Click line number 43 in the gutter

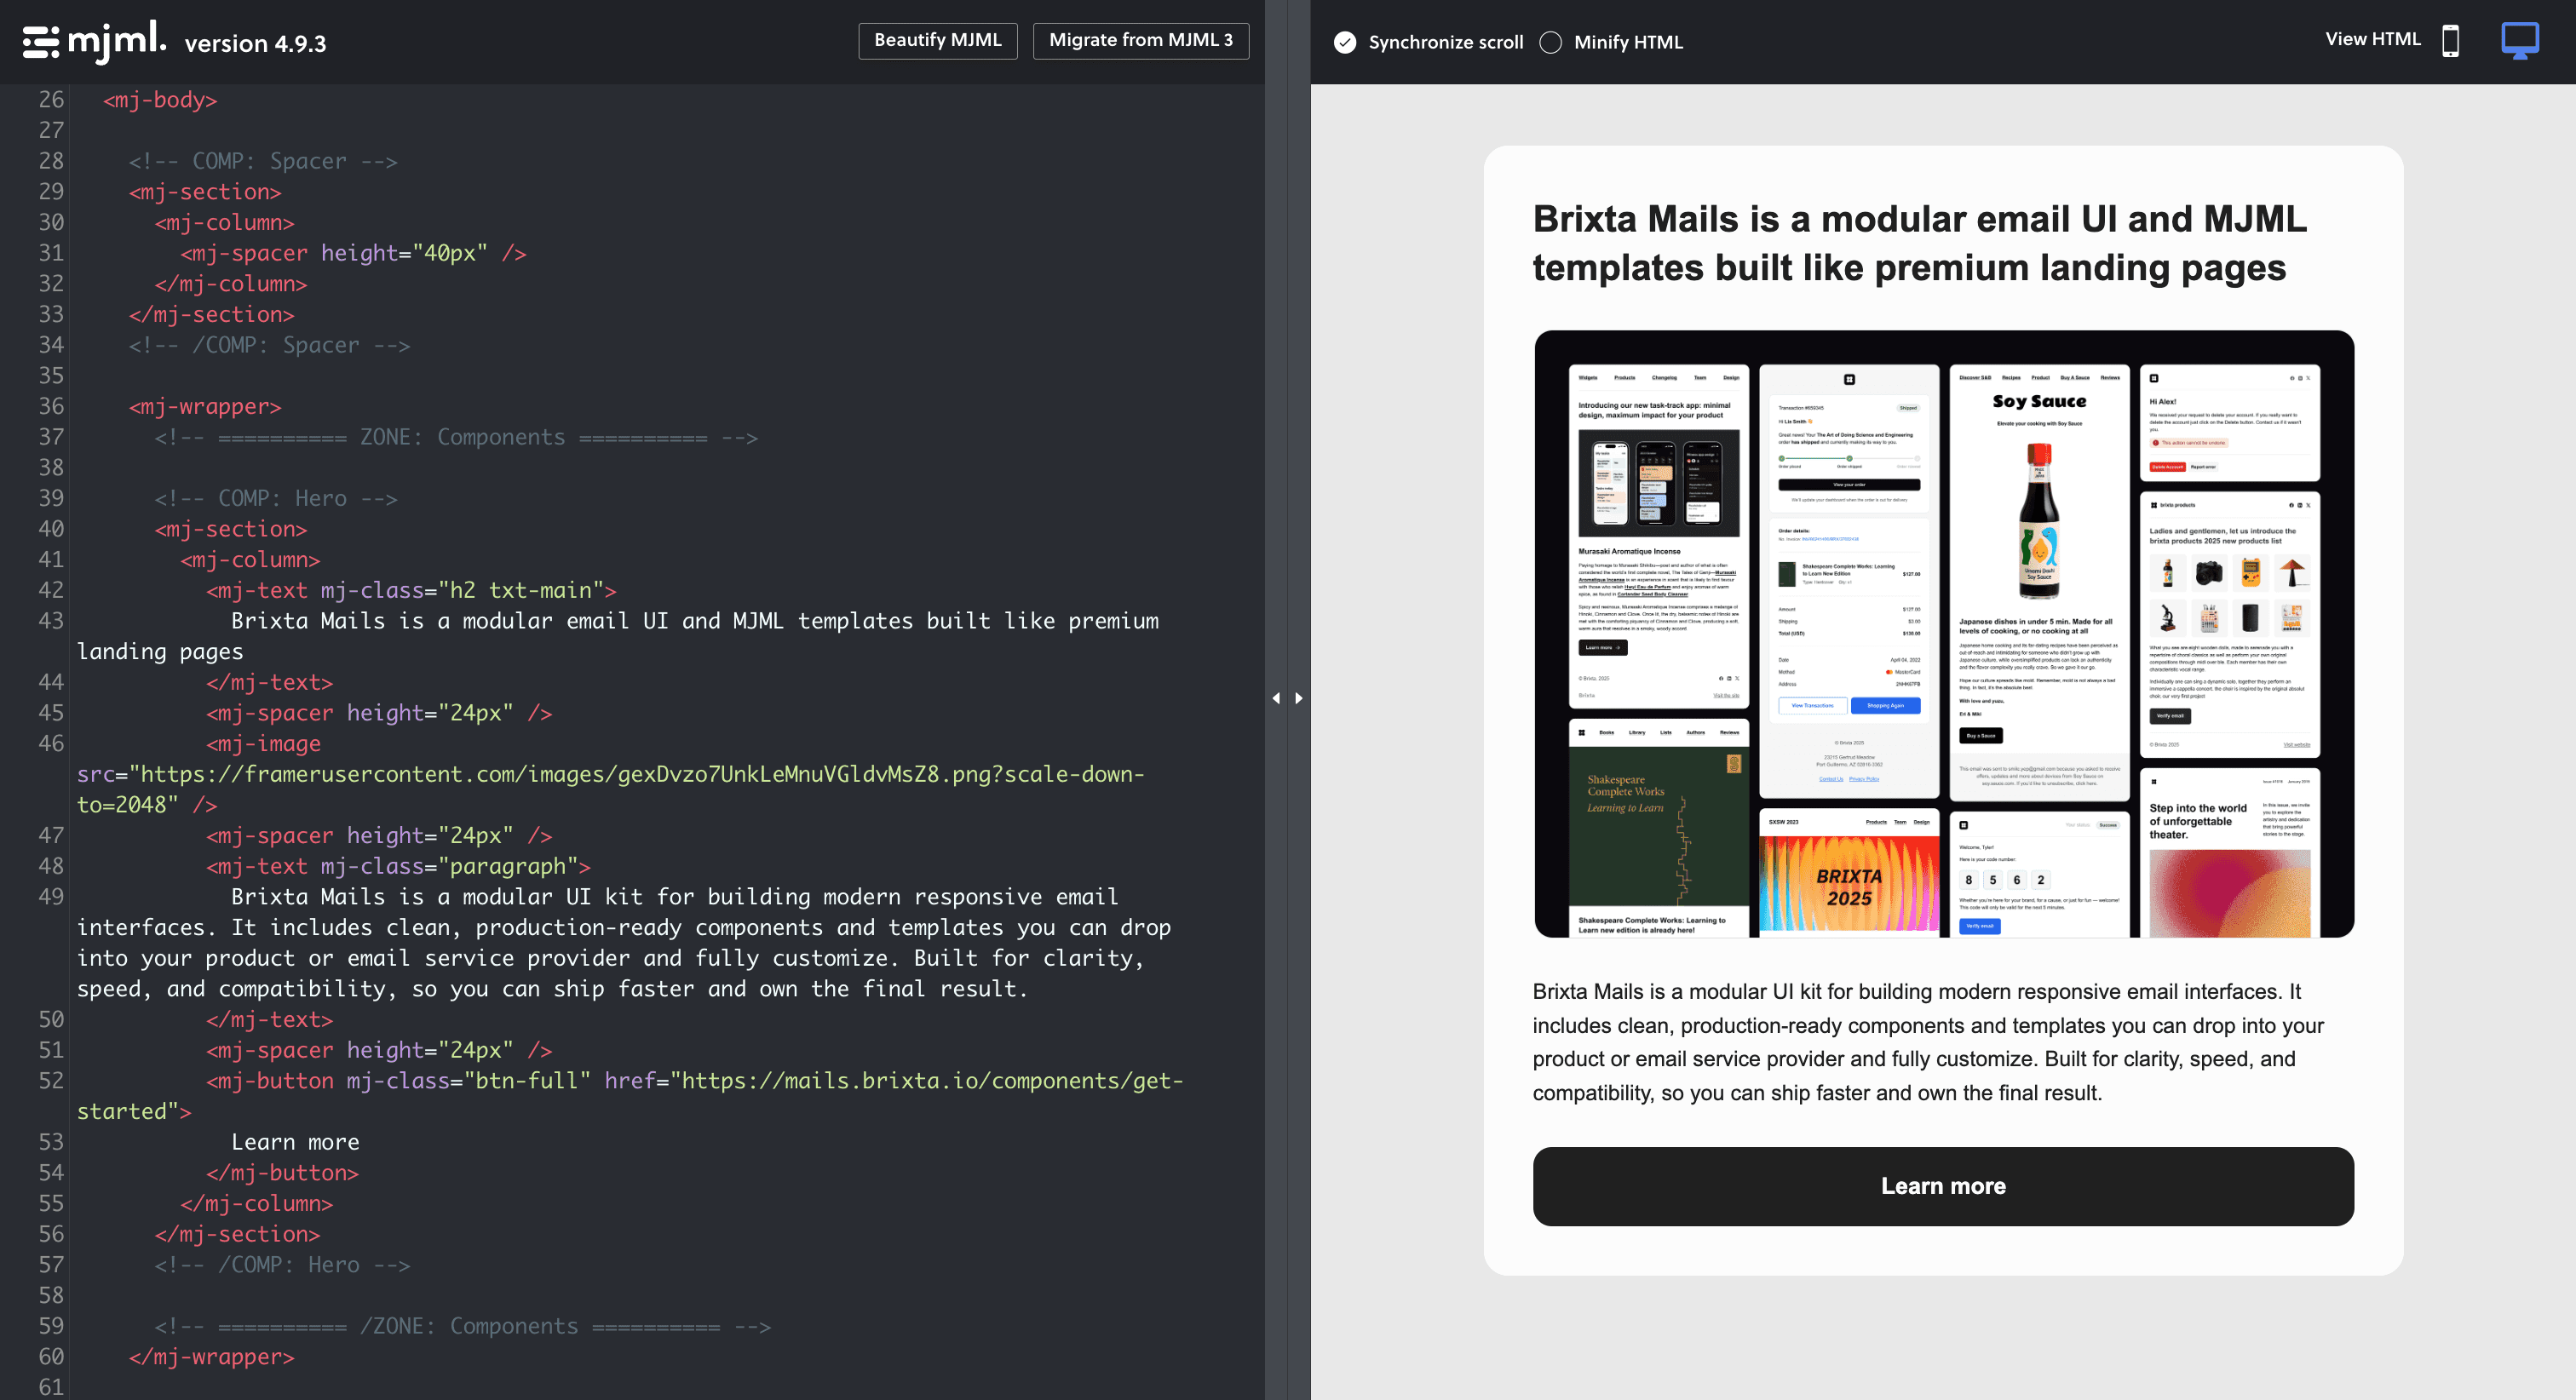tap(49, 621)
